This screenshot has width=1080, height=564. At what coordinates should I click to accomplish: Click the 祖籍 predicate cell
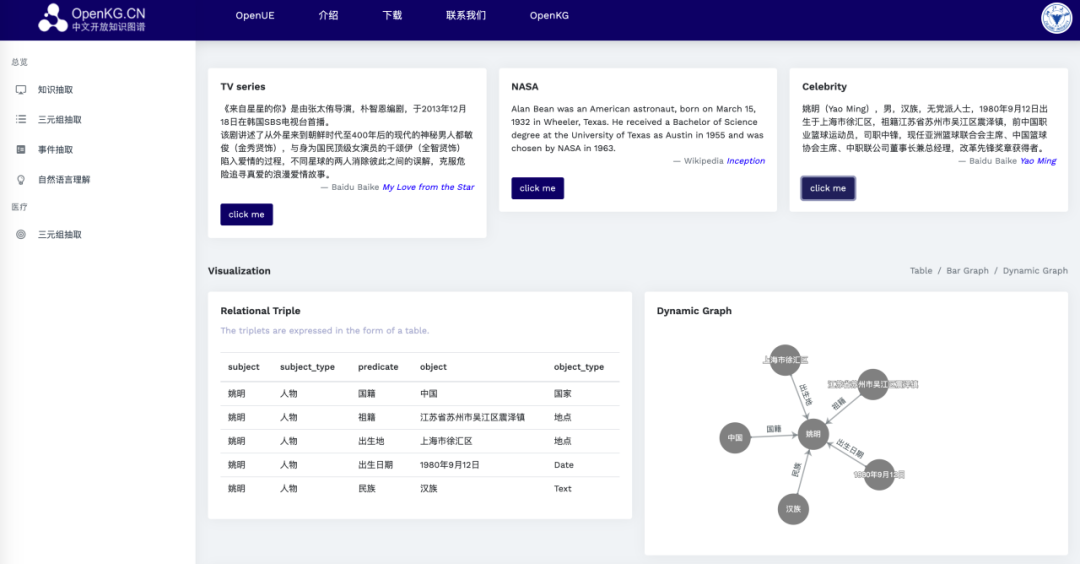pyautogui.click(x=366, y=417)
